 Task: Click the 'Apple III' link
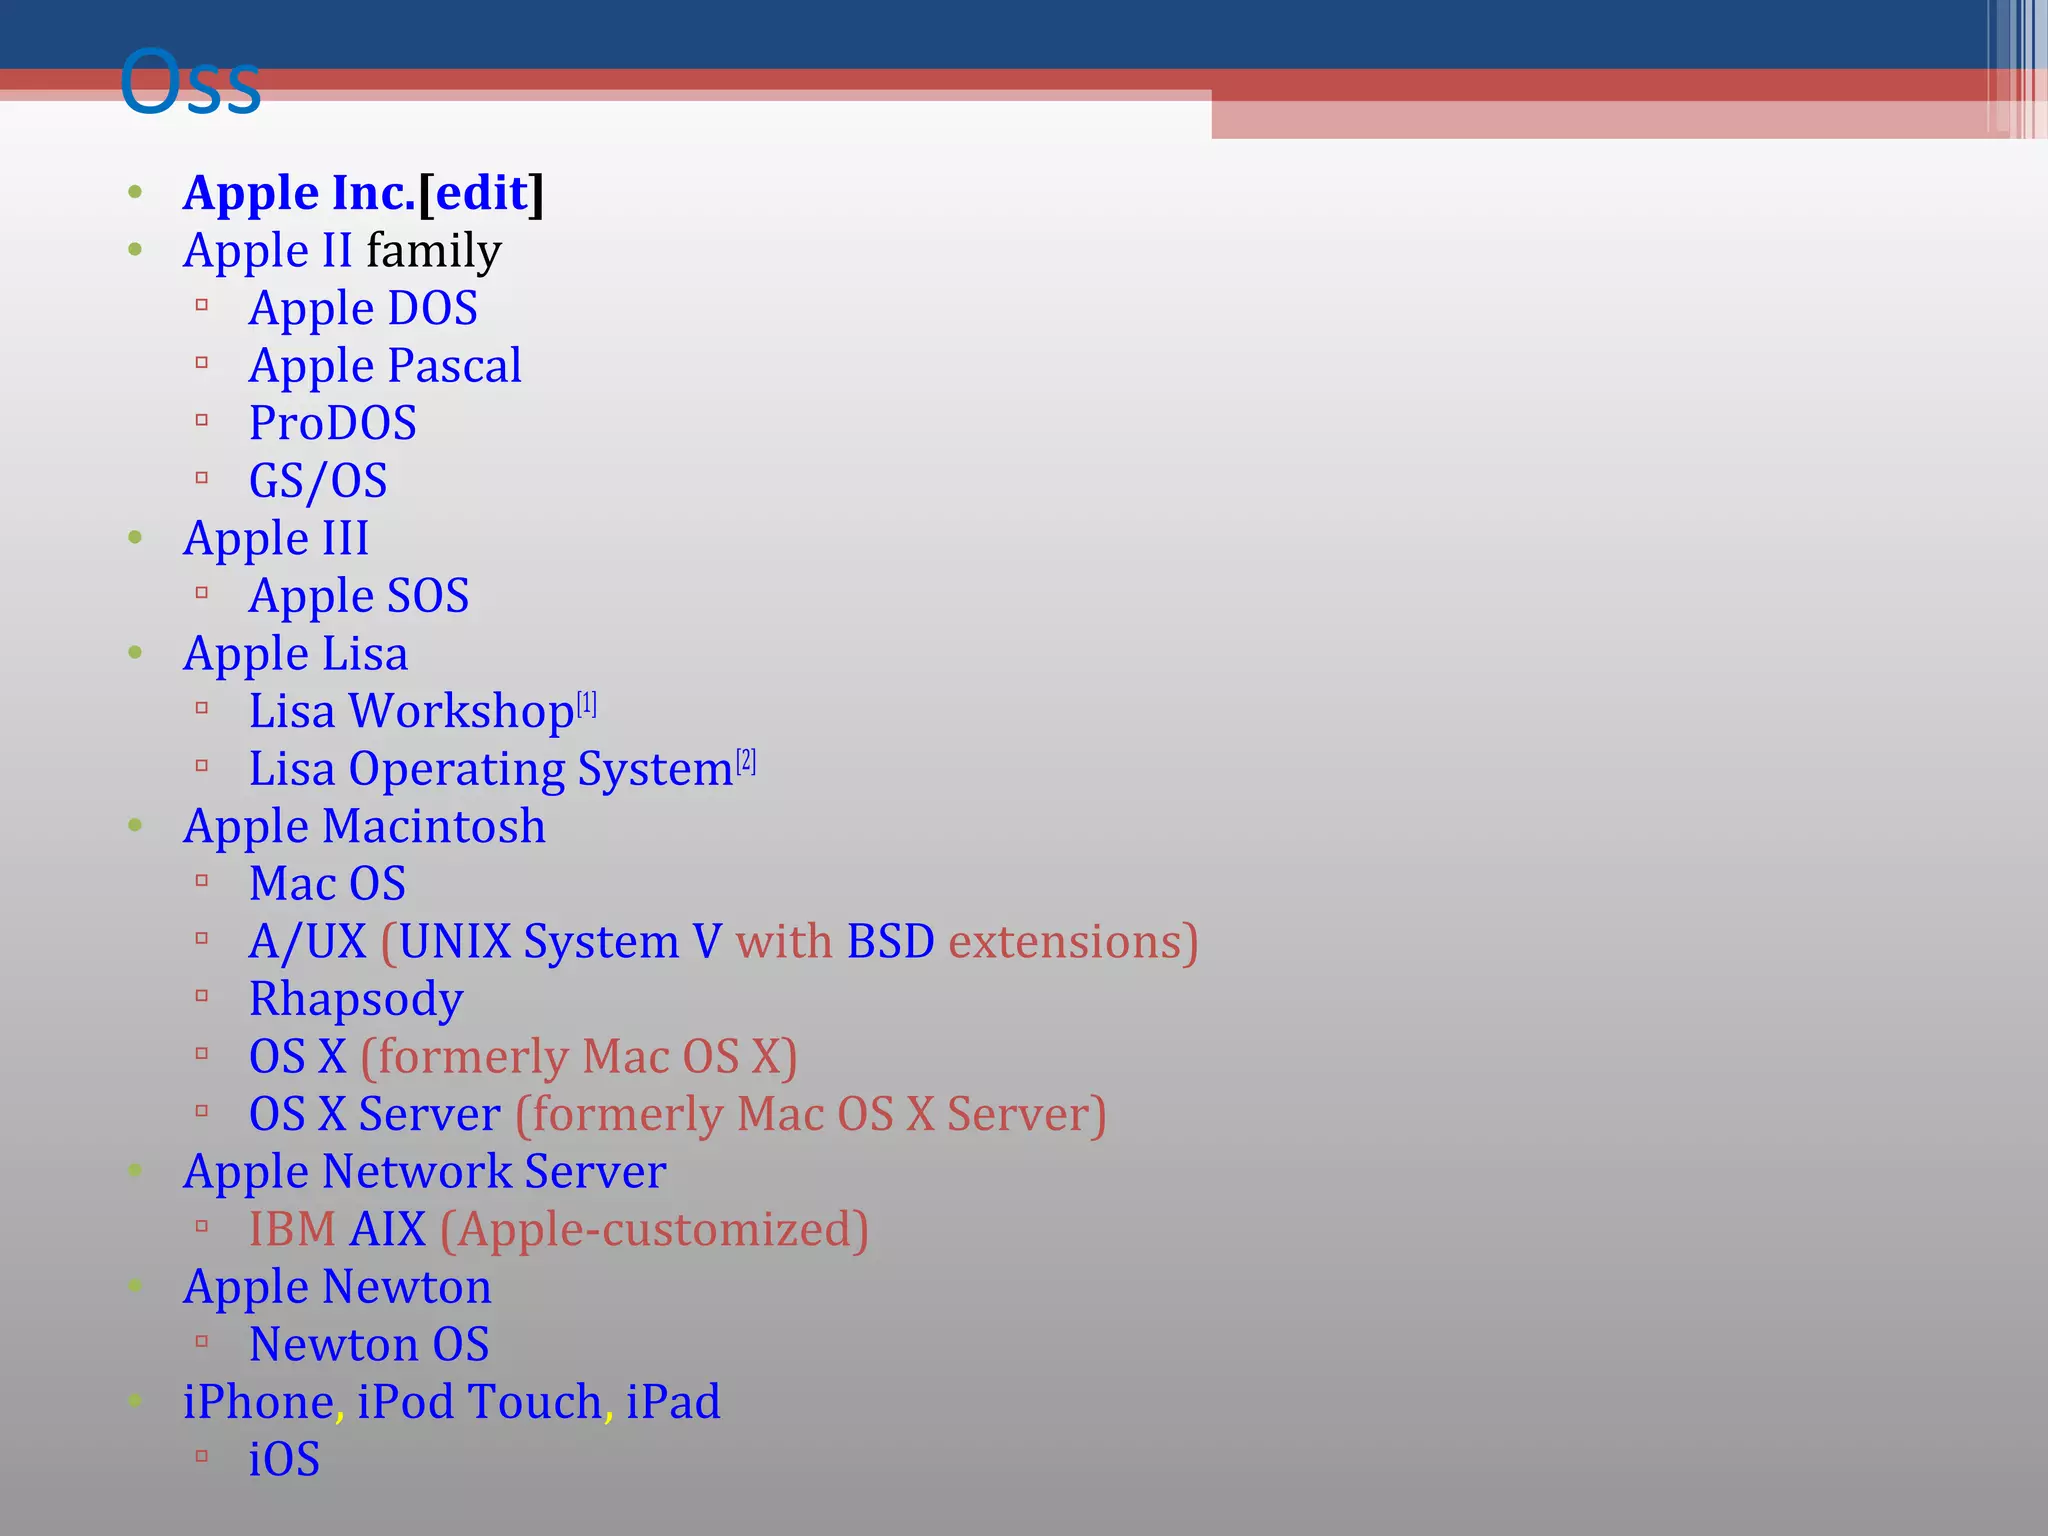pyautogui.click(x=276, y=539)
